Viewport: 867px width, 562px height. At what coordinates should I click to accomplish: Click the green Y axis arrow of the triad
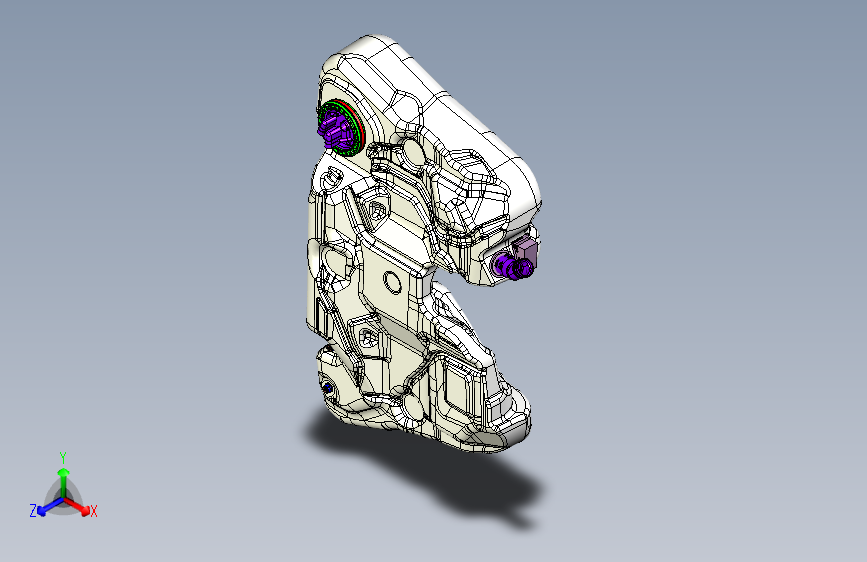pyautogui.click(x=64, y=482)
